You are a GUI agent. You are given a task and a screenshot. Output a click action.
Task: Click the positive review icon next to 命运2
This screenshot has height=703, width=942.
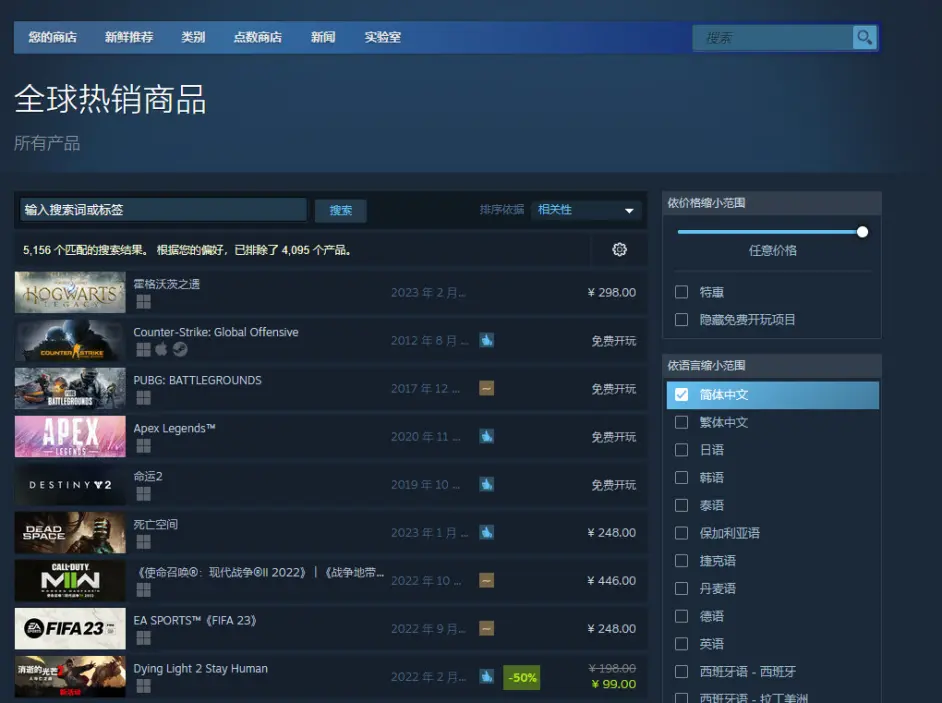click(x=487, y=484)
